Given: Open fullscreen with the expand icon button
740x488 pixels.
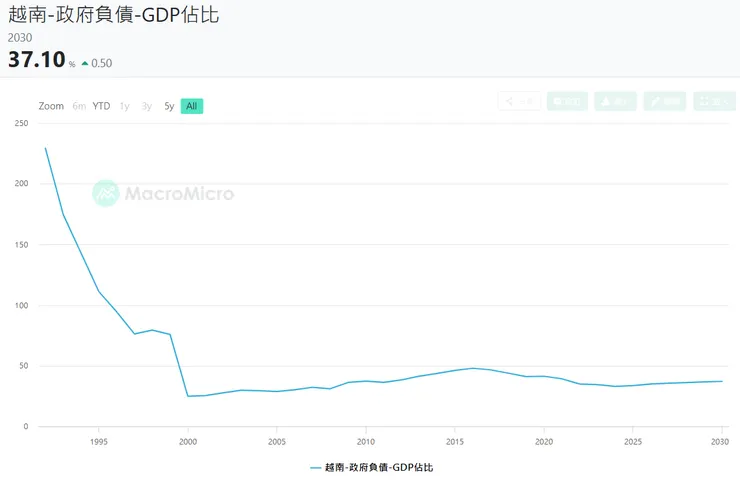Looking at the screenshot, I should [714, 101].
